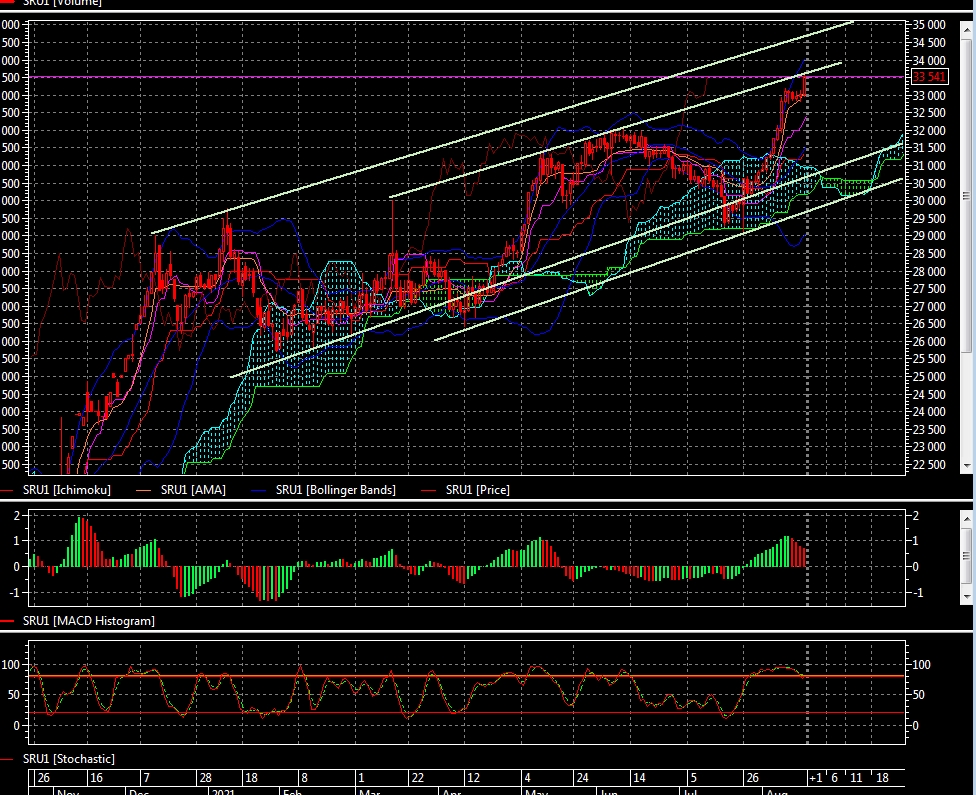Click the down arrow of the price chart scrollbar

point(966,466)
